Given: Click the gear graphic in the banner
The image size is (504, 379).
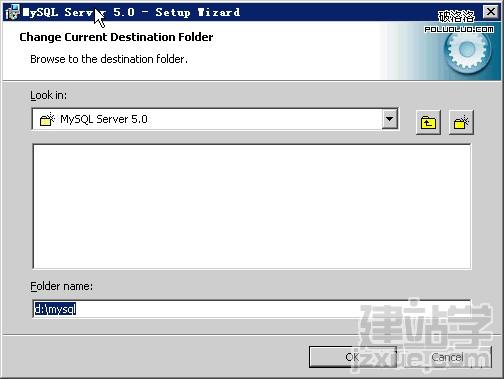Looking at the screenshot, I should pos(467,50).
